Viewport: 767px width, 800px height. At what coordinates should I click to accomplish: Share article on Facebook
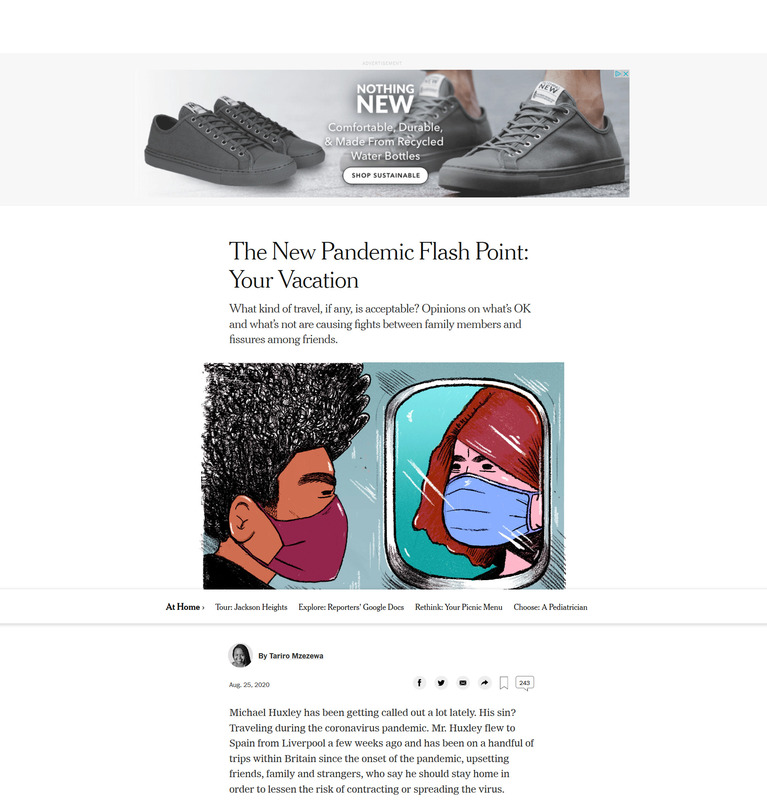tap(419, 683)
